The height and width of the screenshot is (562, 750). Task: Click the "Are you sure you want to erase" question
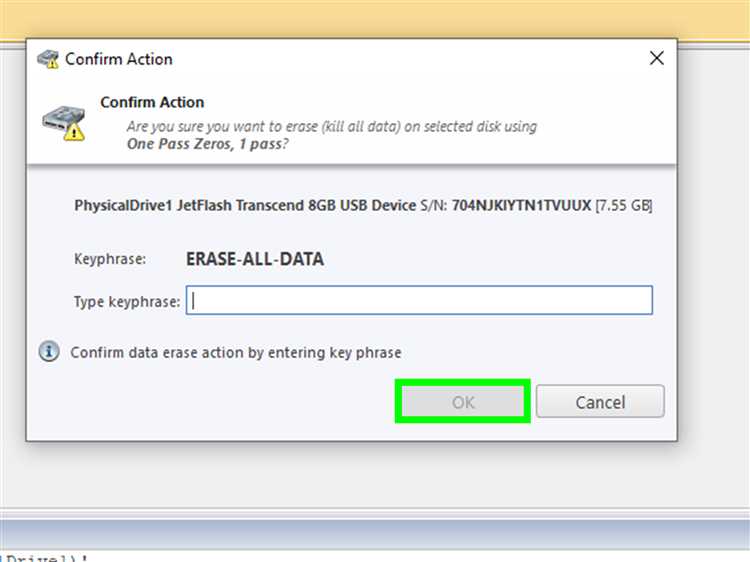pos(331,127)
